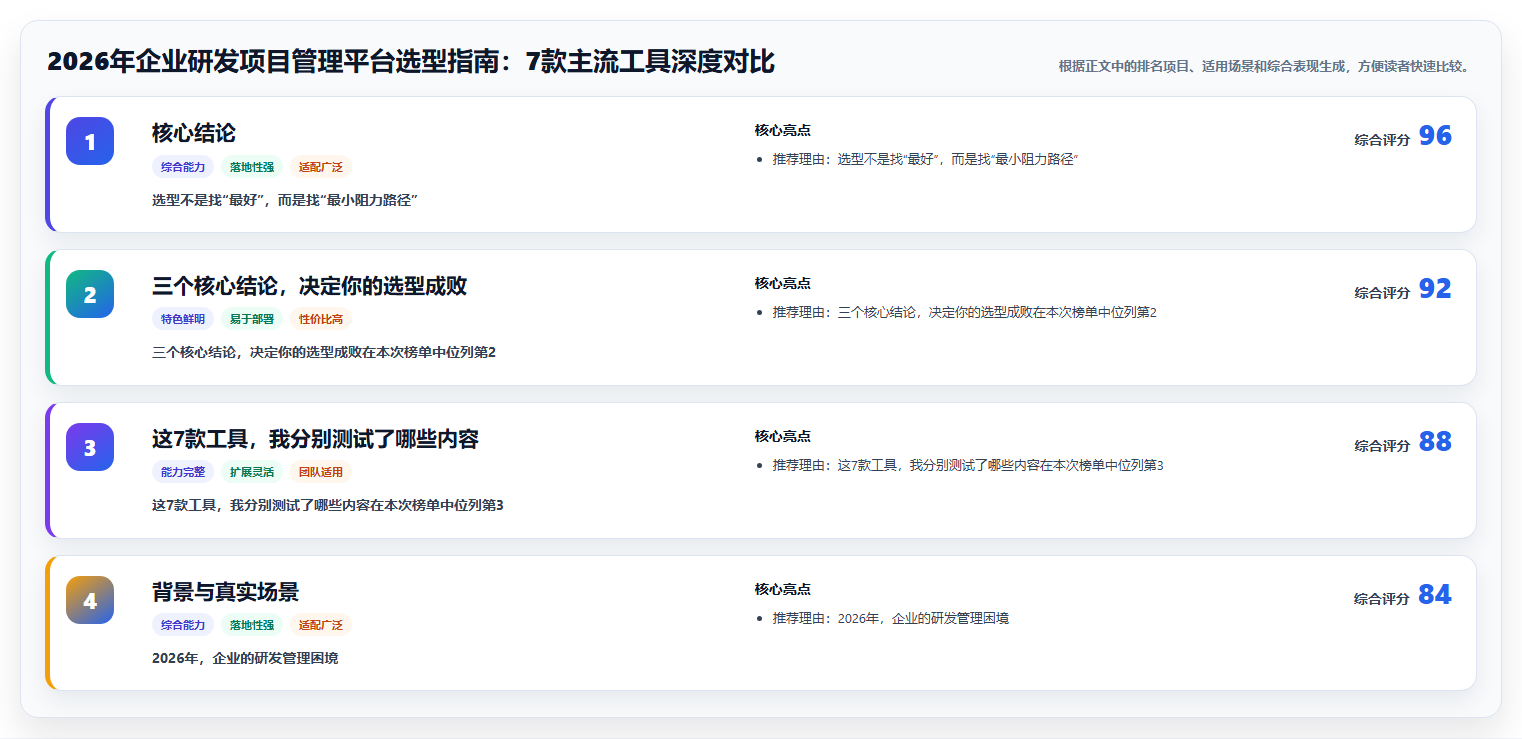Screen dimensions: 1522x739
Task: Click the rank 2 number badge
Action: tap(90, 294)
